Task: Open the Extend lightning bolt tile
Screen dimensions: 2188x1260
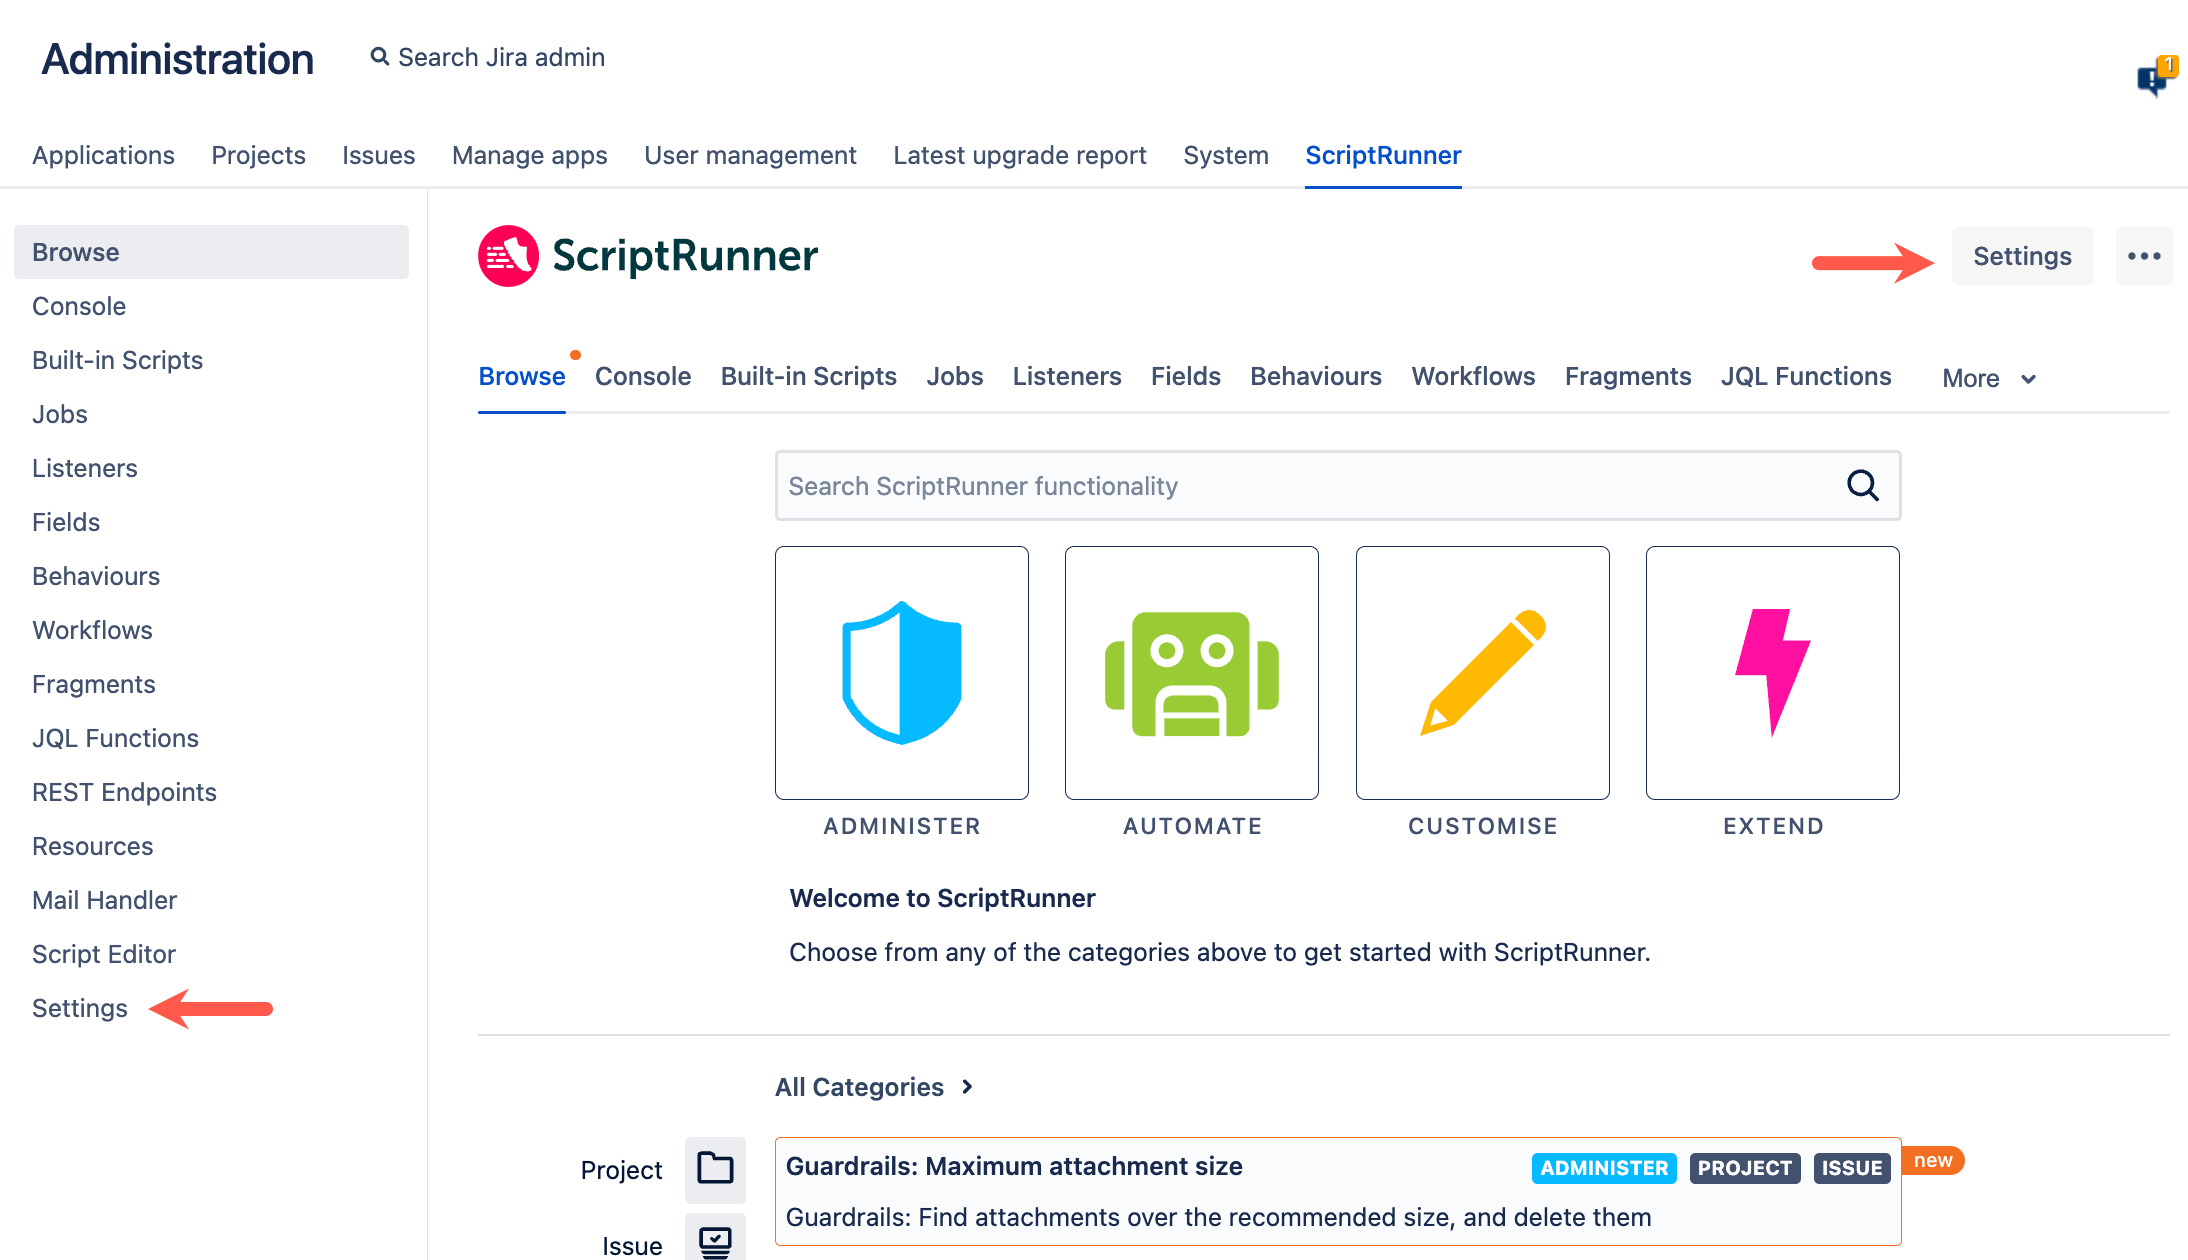Action: 1772,672
